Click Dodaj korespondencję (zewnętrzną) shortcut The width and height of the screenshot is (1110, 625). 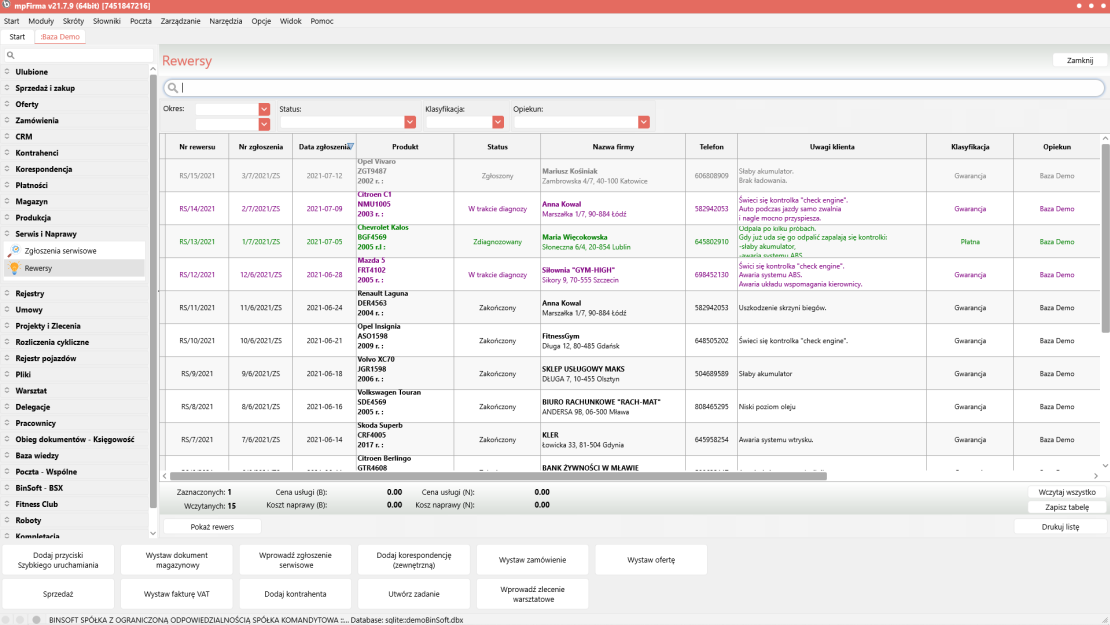coord(414,560)
